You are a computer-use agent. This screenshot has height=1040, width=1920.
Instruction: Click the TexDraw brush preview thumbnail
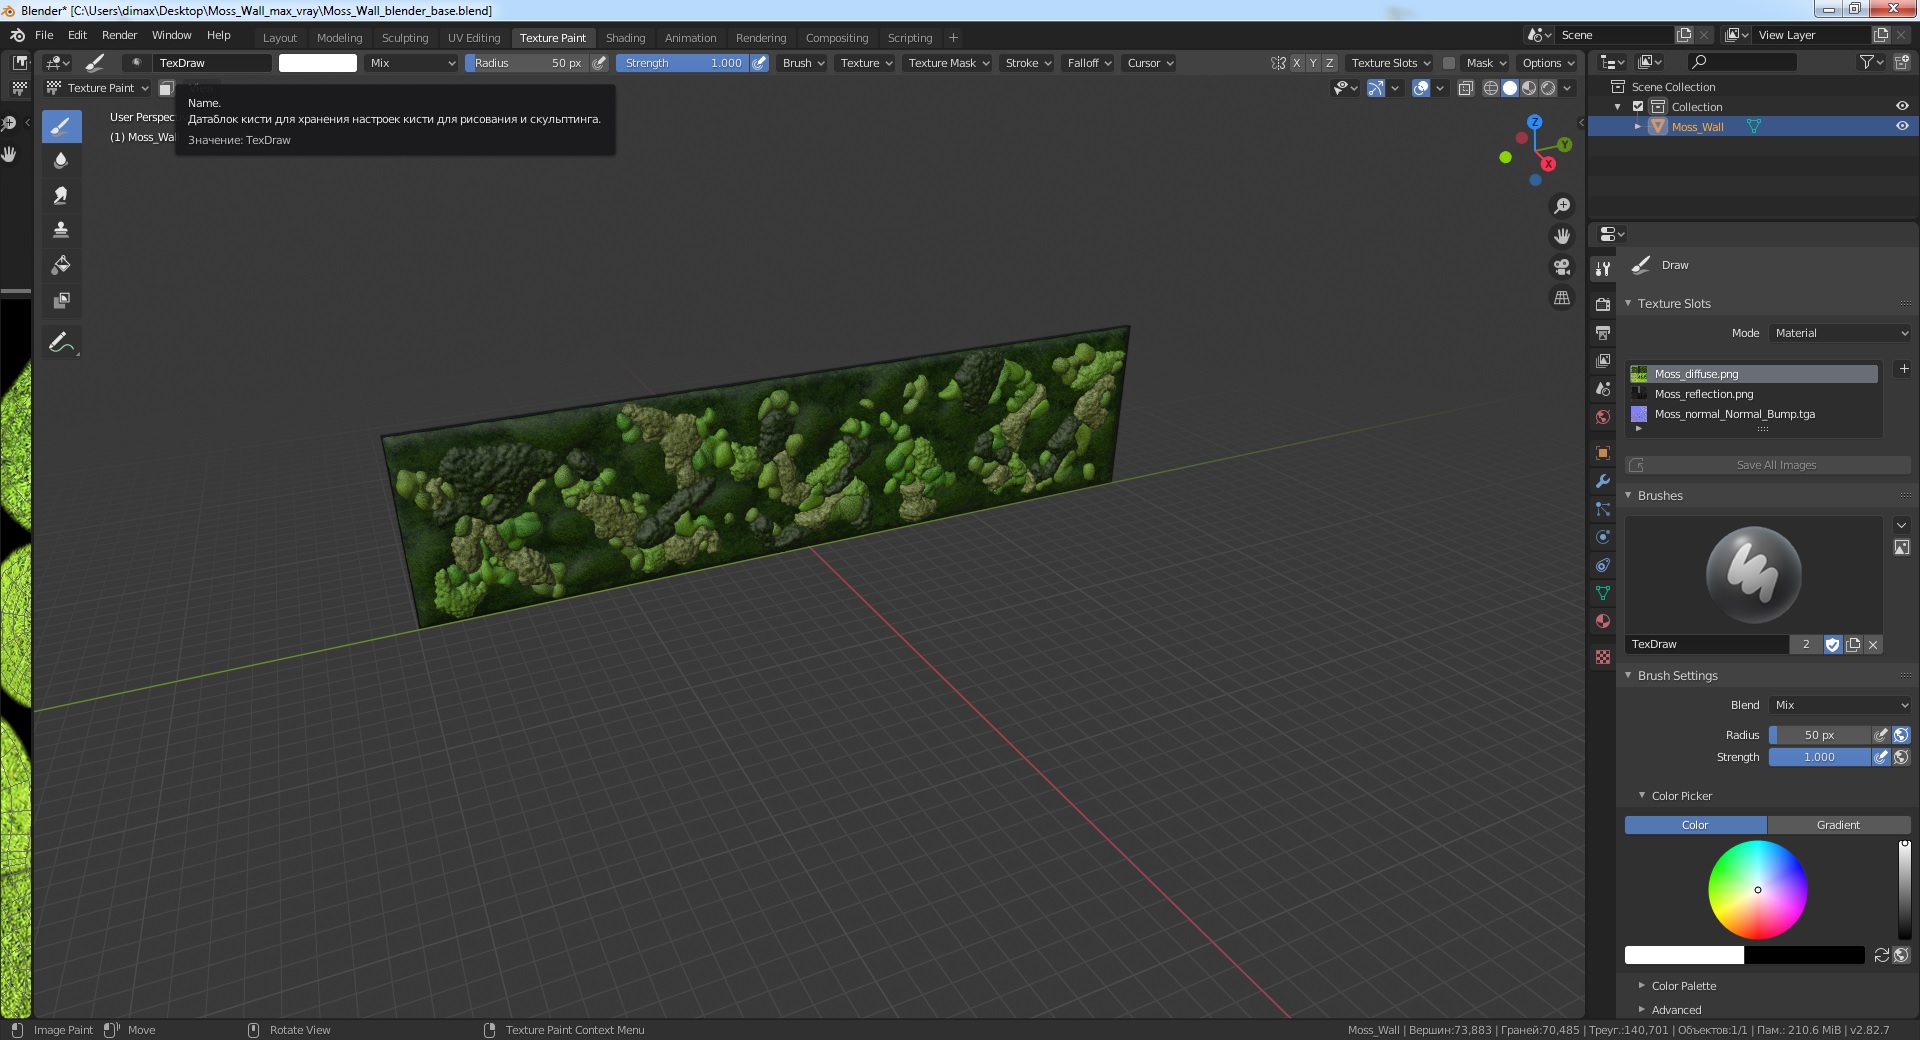point(1753,575)
